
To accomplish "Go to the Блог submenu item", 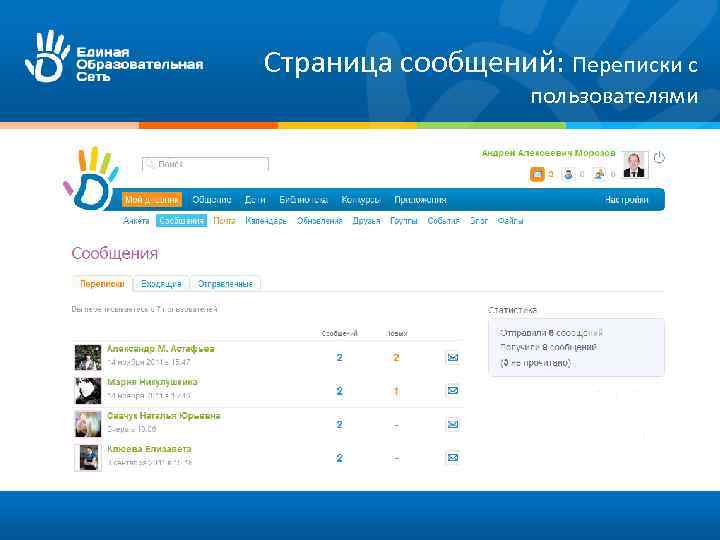I will [x=478, y=221].
